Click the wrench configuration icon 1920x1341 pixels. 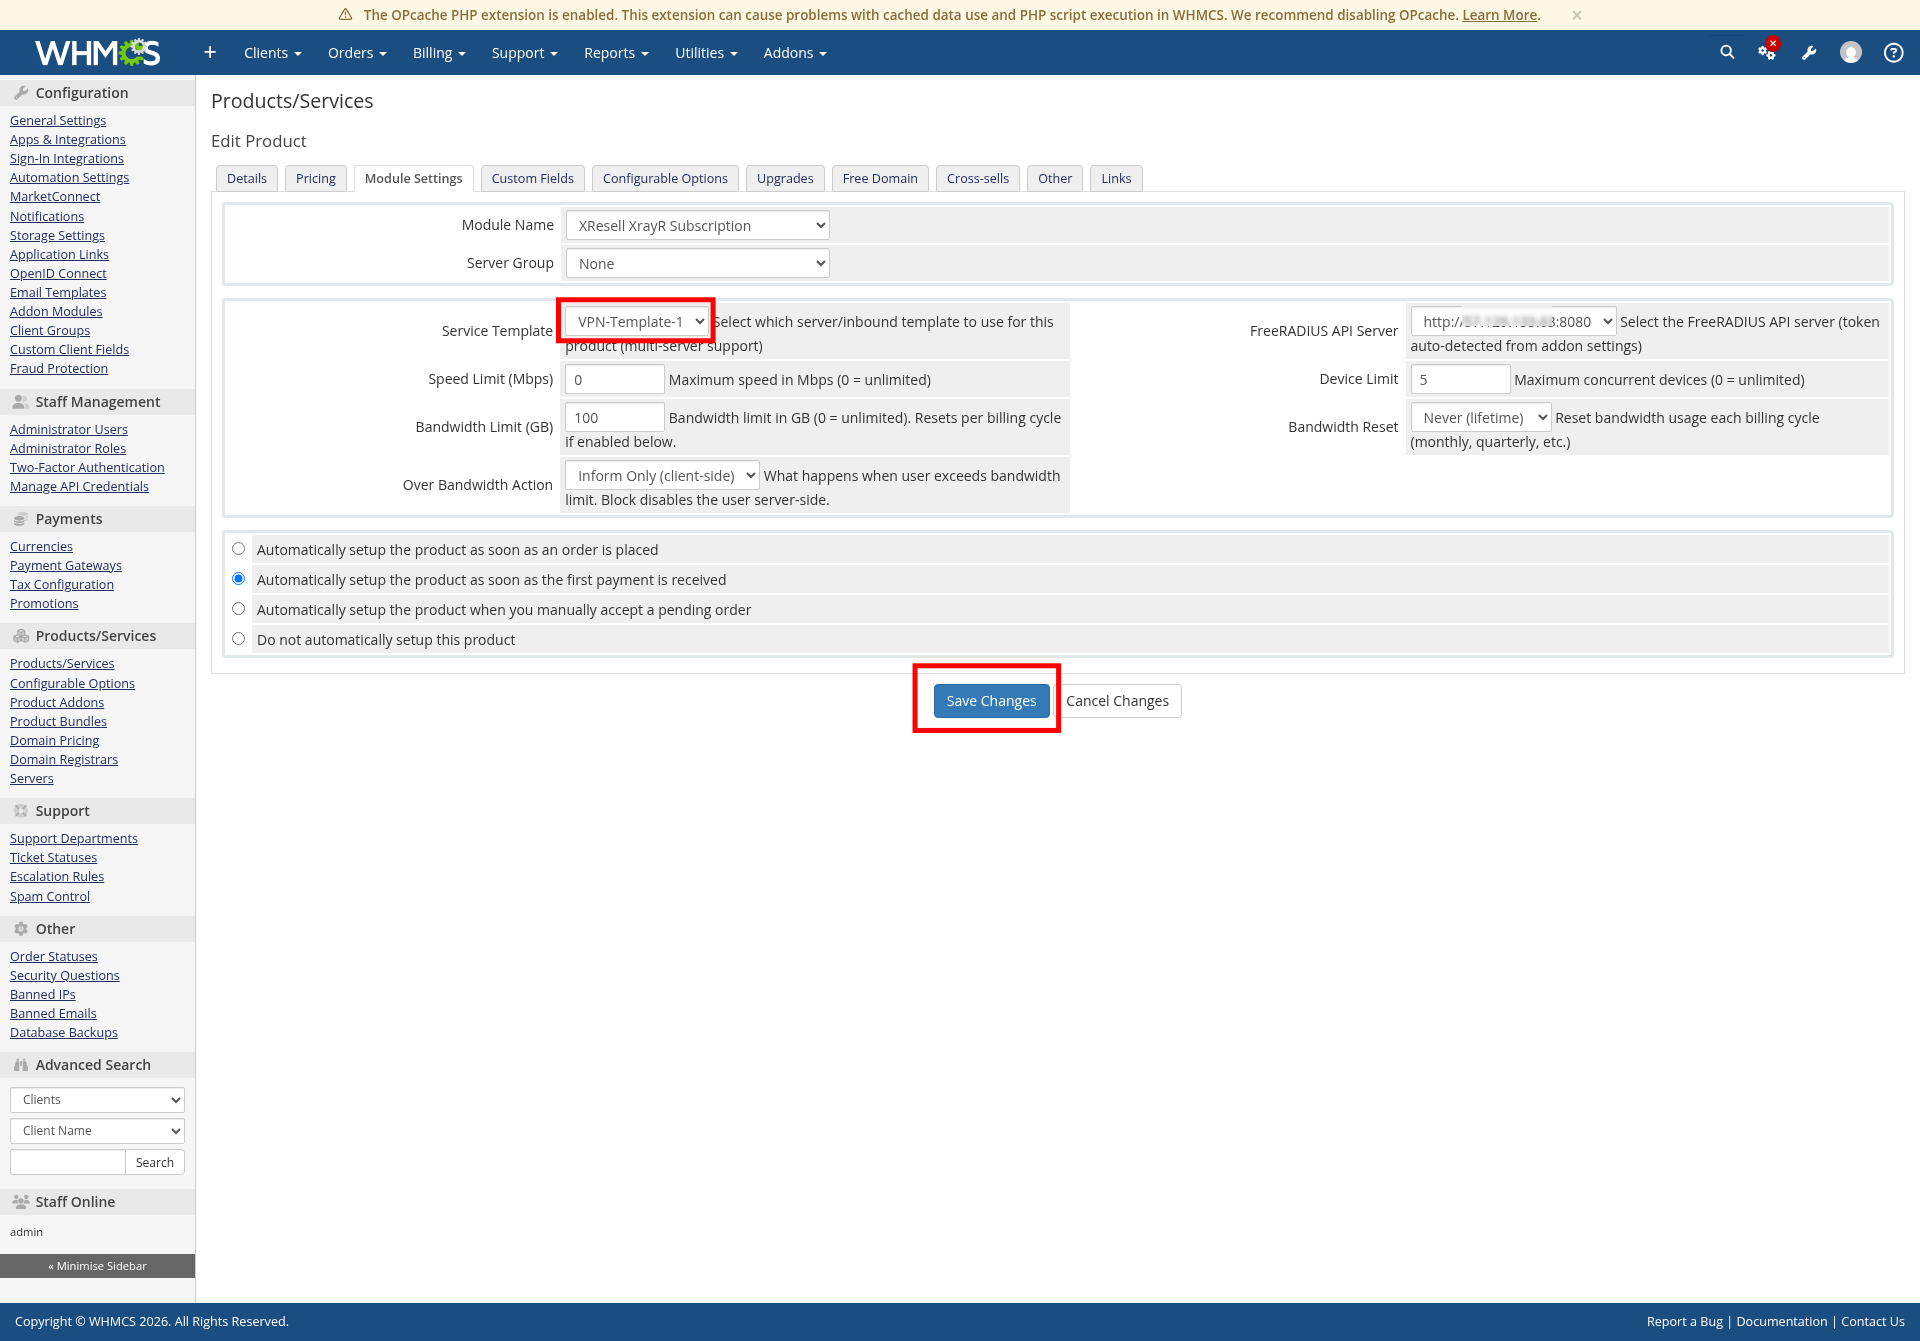click(x=1809, y=53)
